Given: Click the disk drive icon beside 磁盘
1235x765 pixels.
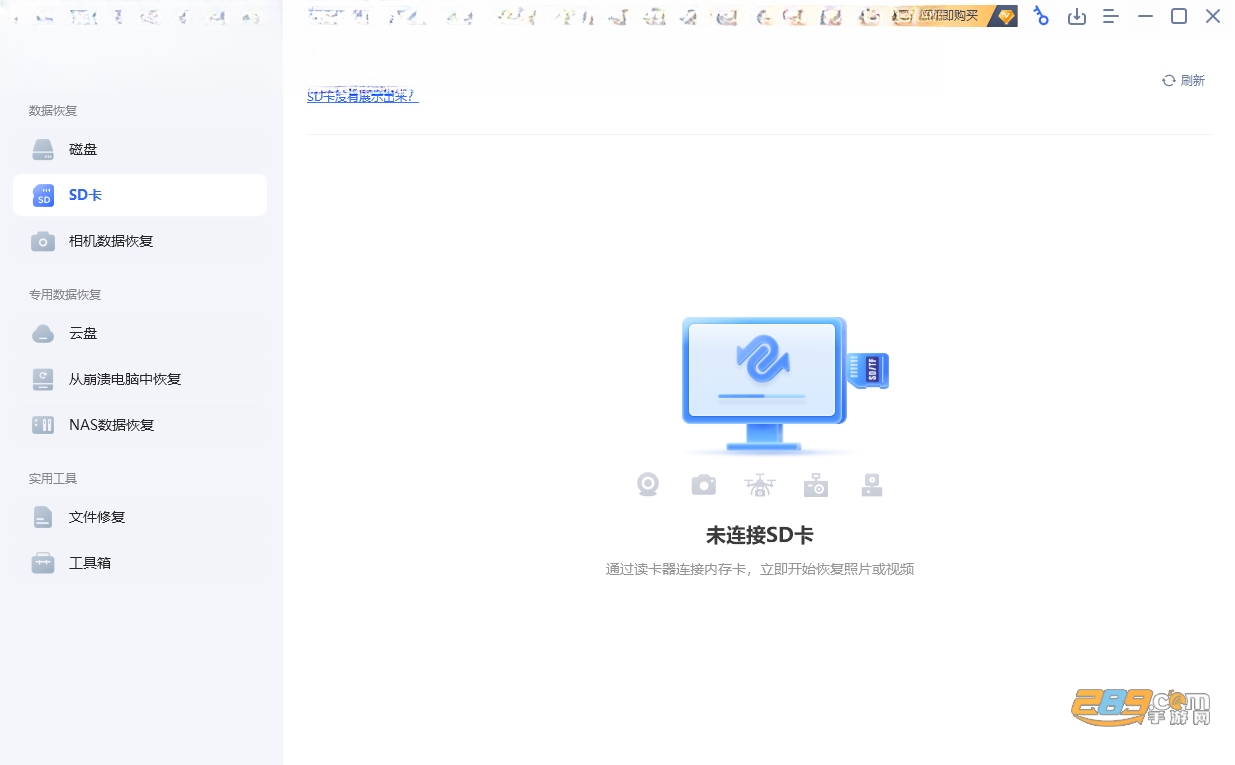Looking at the screenshot, I should 43,150.
